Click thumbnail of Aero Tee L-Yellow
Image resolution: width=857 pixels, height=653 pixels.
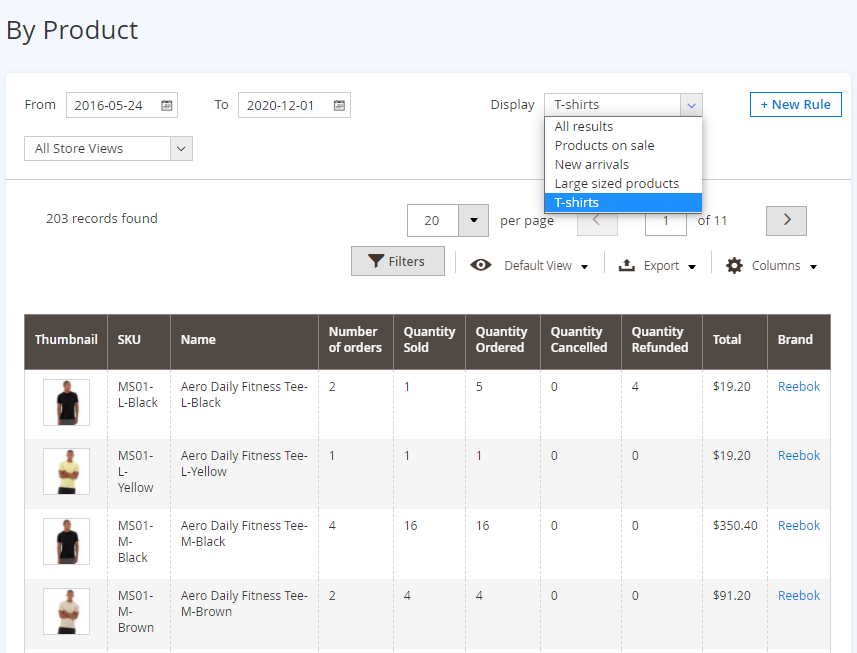[x=66, y=471]
